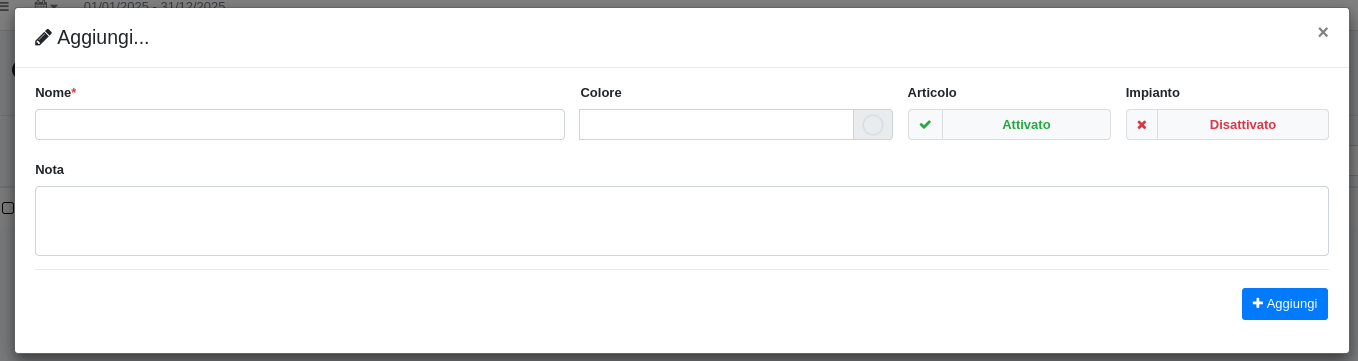Click inside the Nota text area
The image size is (1358, 361).
click(x=682, y=221)
